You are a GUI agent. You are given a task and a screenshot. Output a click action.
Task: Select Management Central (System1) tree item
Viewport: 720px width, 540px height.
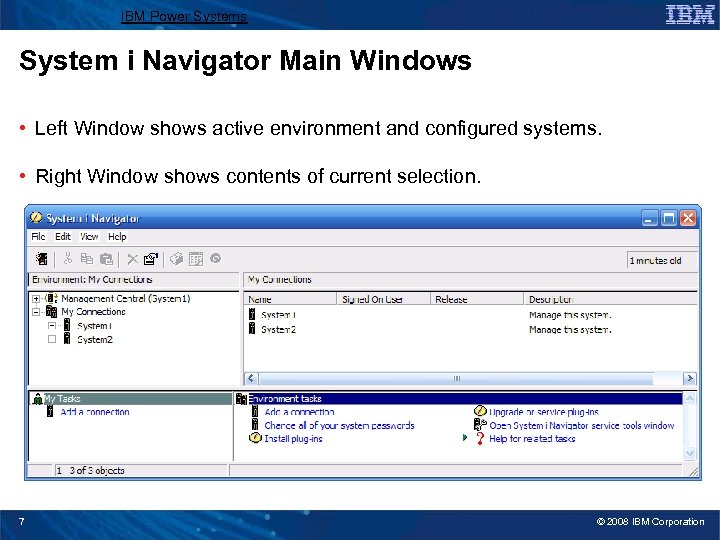pos(126,299)
